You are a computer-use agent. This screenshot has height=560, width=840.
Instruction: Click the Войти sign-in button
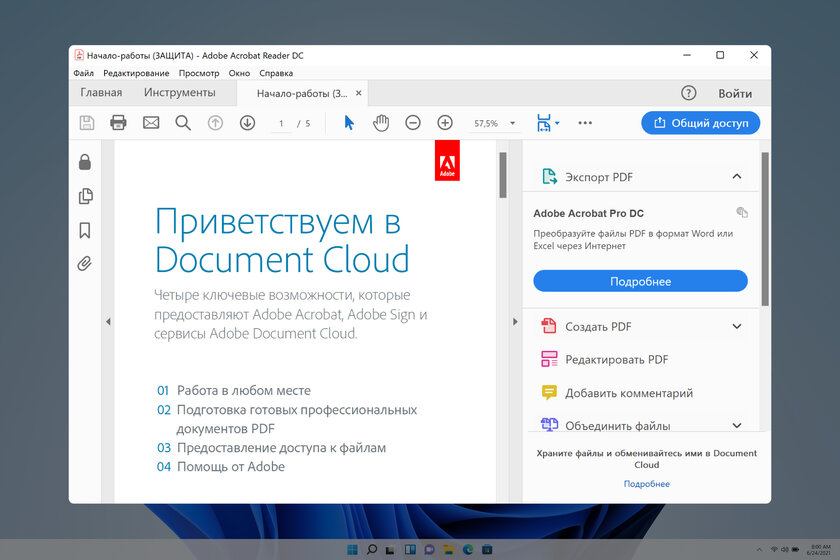pyautogui.click(x=735, y=93)
